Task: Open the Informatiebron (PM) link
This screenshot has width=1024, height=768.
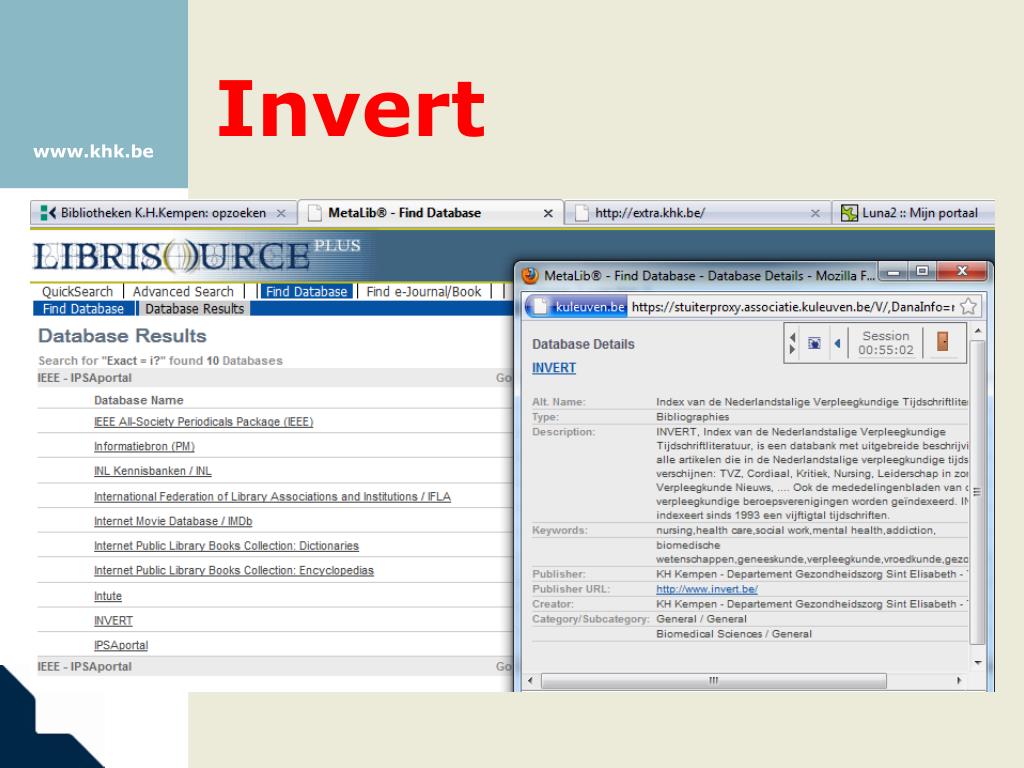Action: (144, 447)
